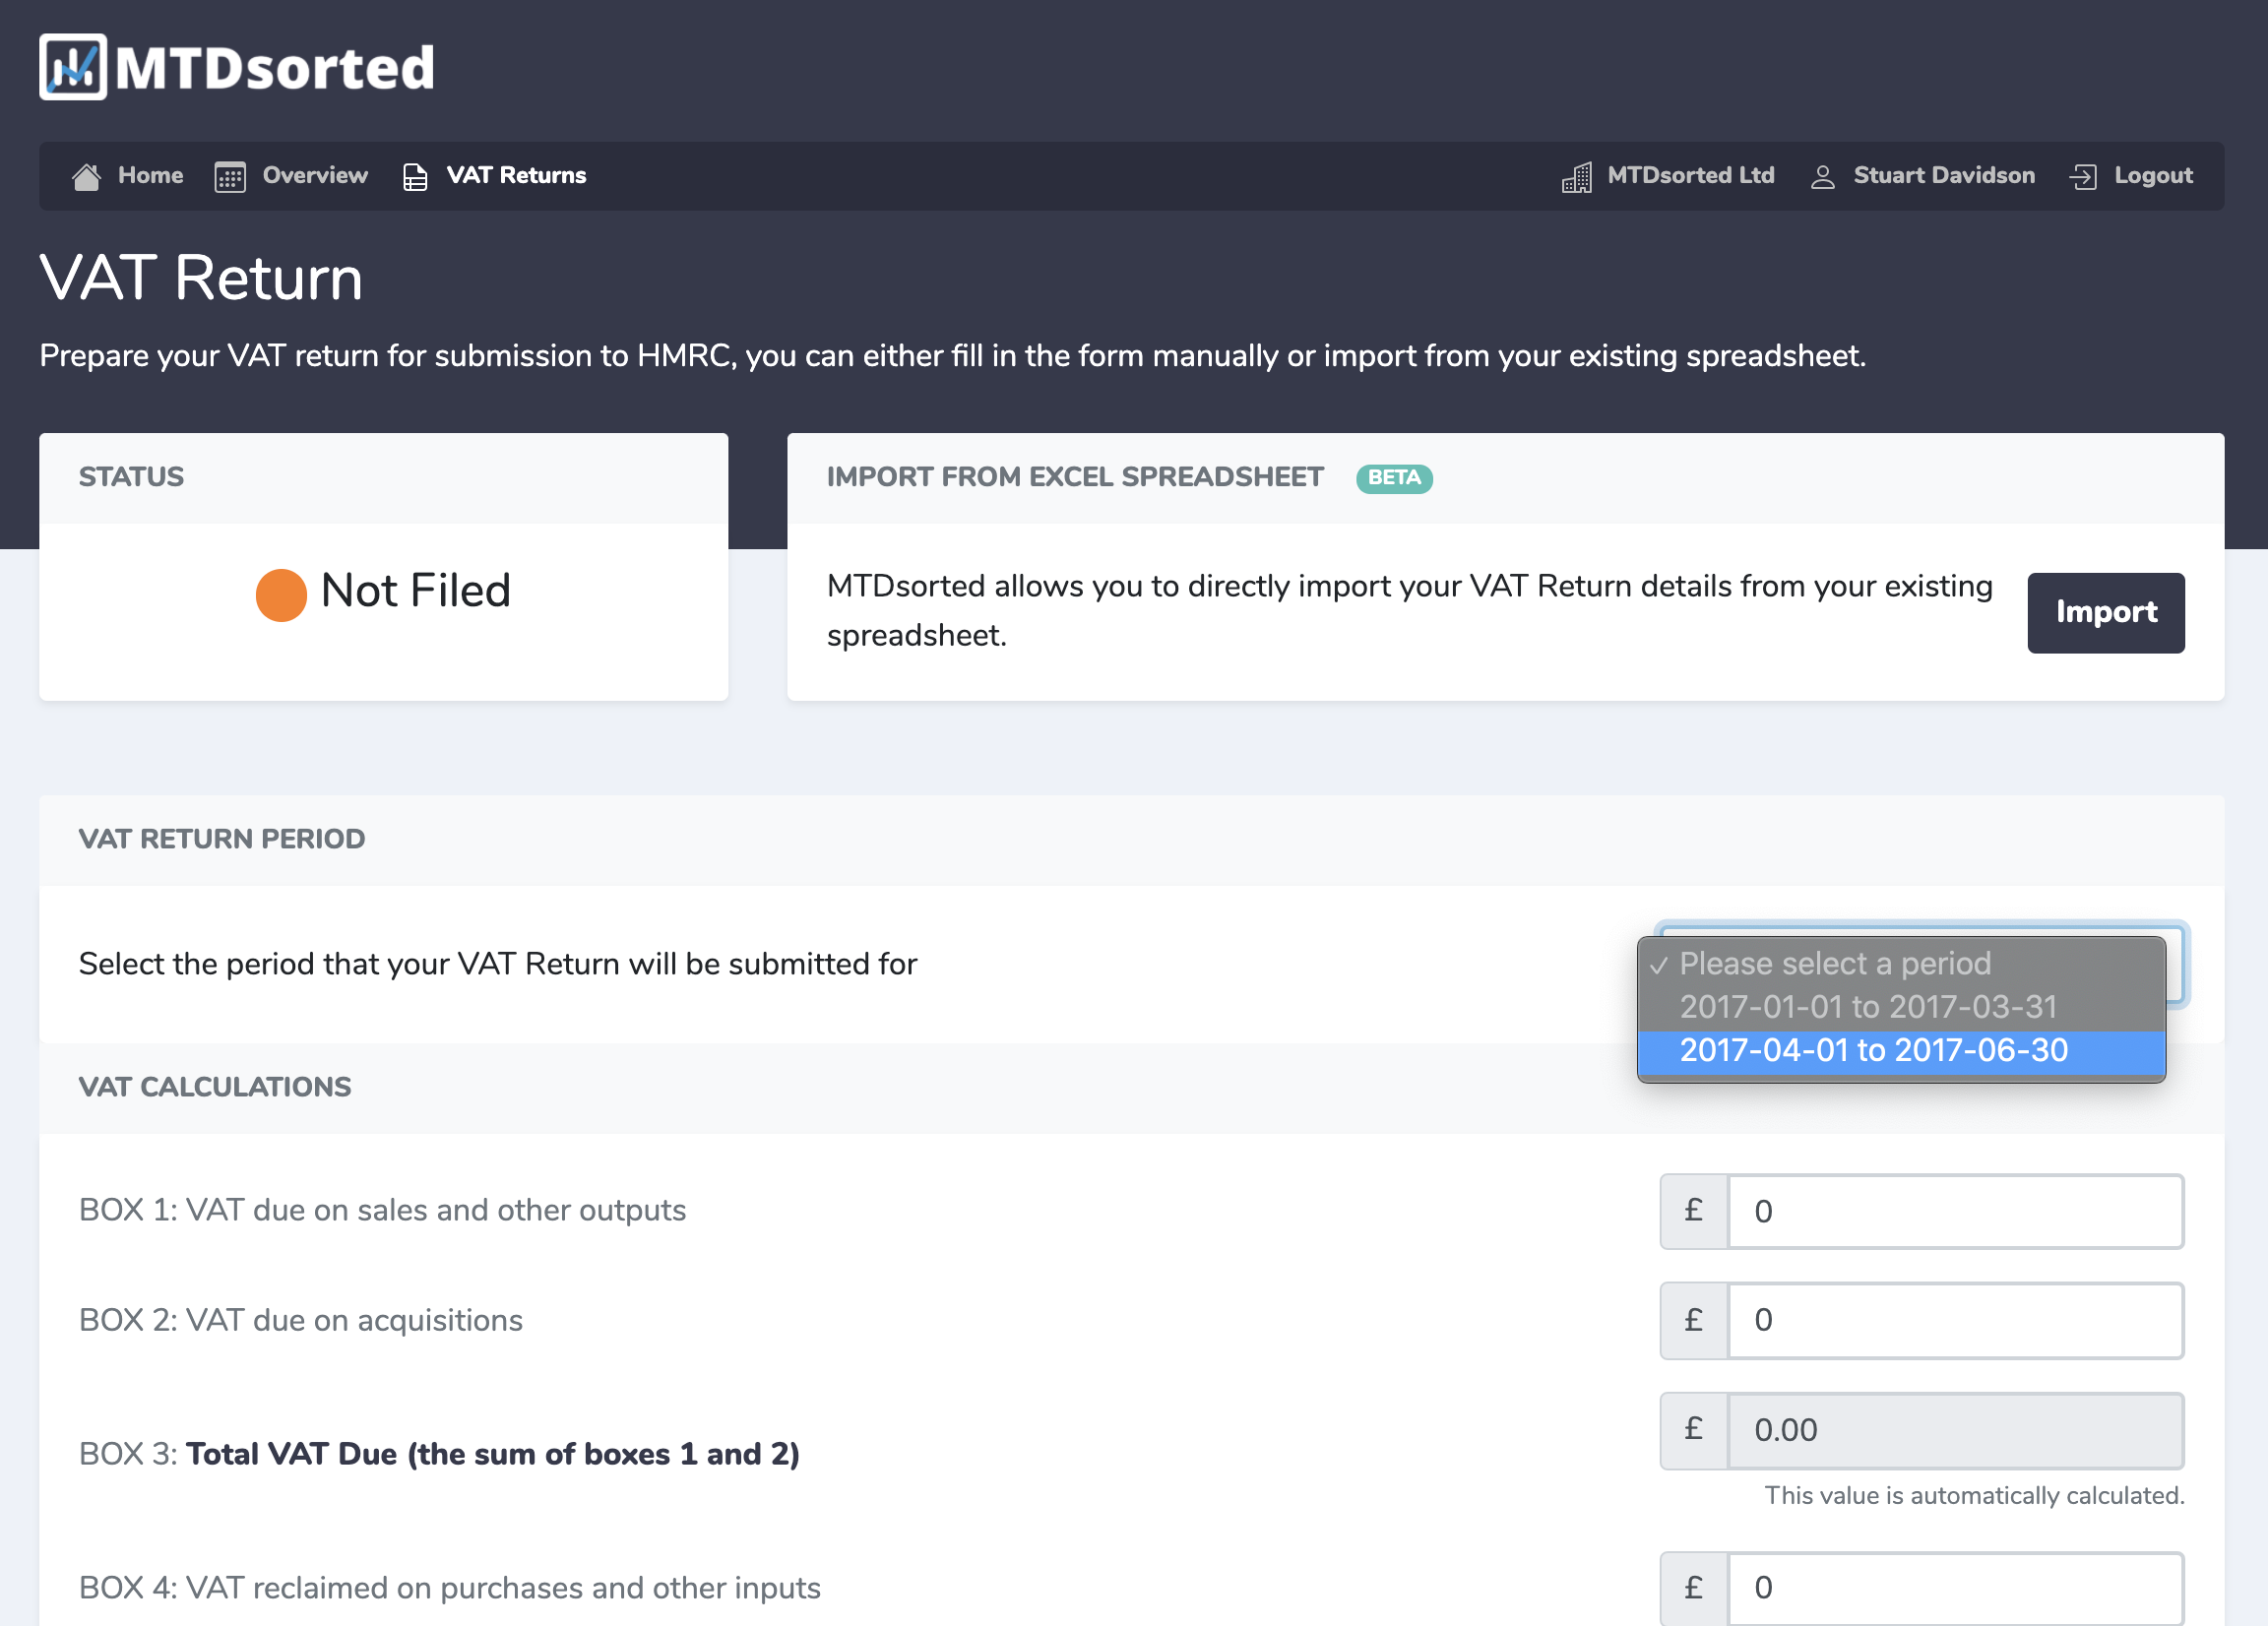2268x1626 pixels.
Task: Click the Import button
Action: 2105,613
